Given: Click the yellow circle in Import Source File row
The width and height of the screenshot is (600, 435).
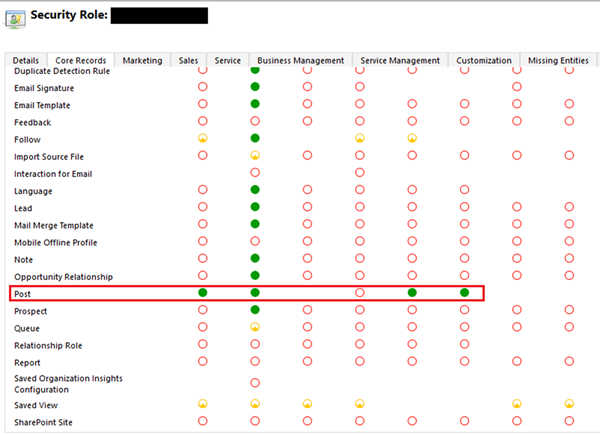Looking at the screenshot, I should [255, 156].
